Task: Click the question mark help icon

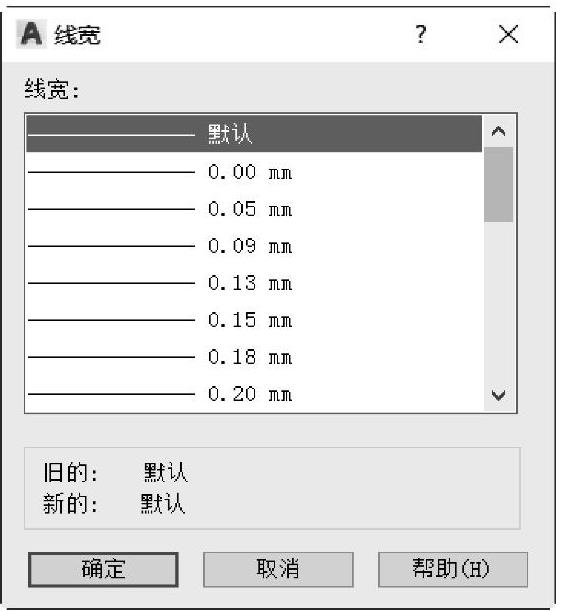Action: point(421,34)
